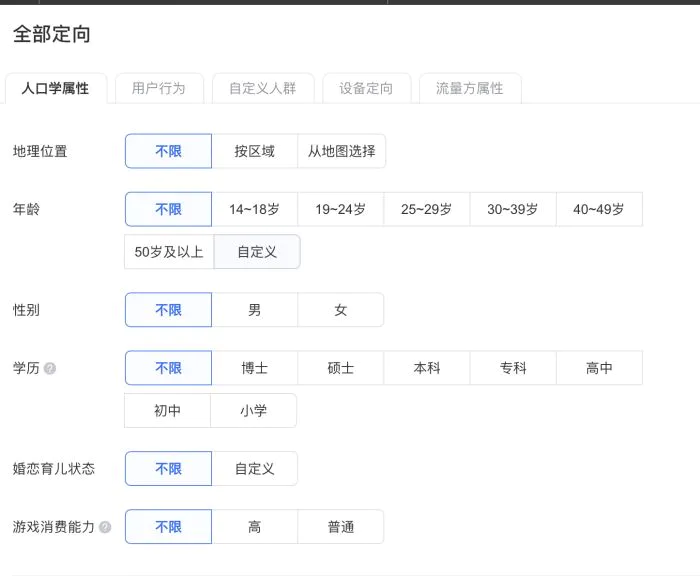
Task: Select 小学 education level
Action: tap(253, 411)
